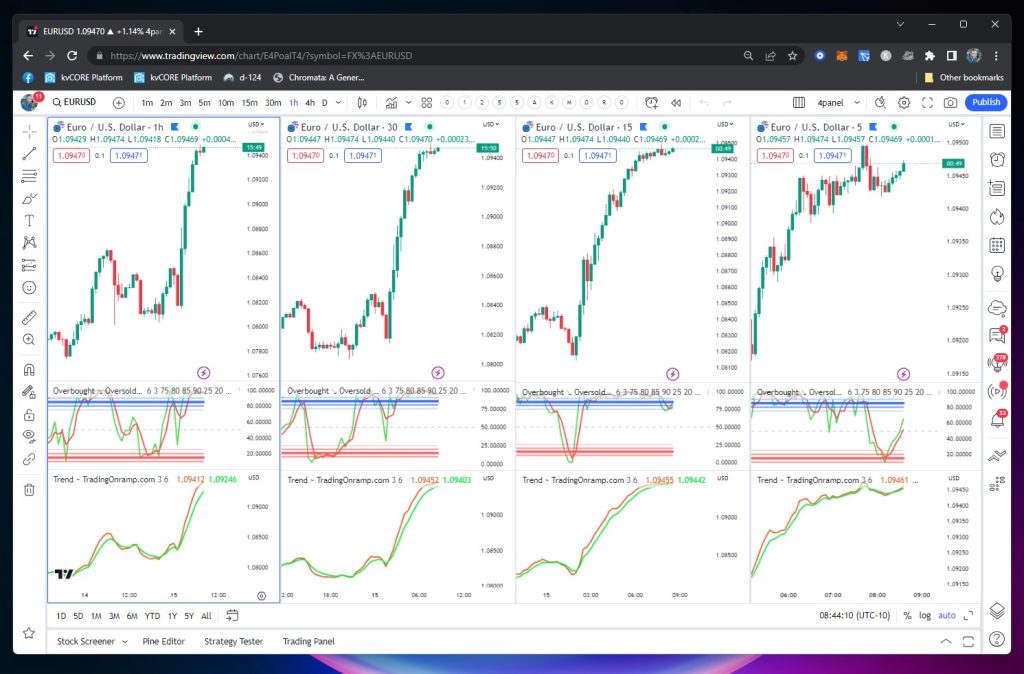Image resolution: width=1024 pixels, height=674 pixels.
Task: Toggle auto scale on price axis
Action: coord(946,616)
